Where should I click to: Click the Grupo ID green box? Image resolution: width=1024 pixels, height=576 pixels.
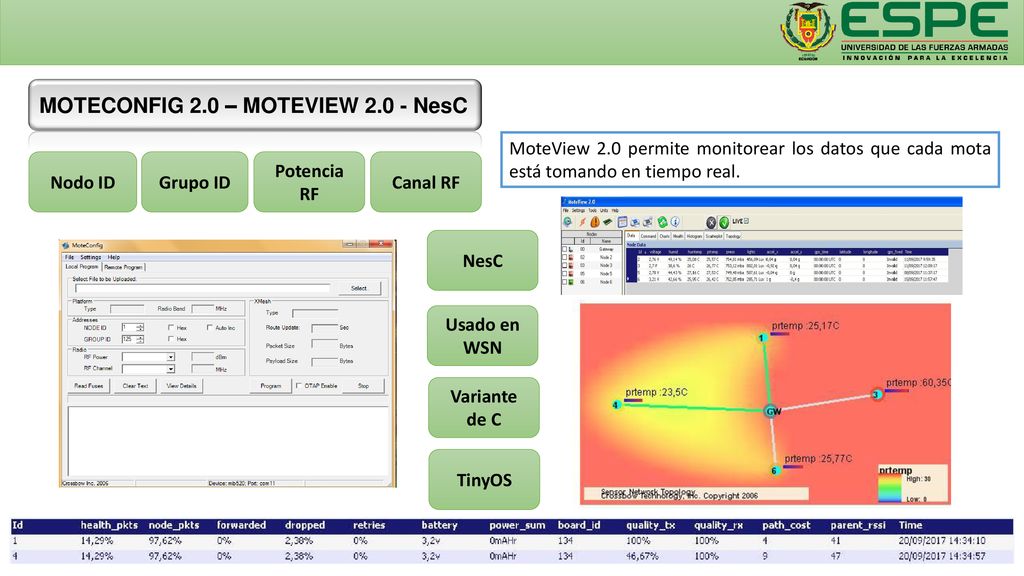click(195, 182)
